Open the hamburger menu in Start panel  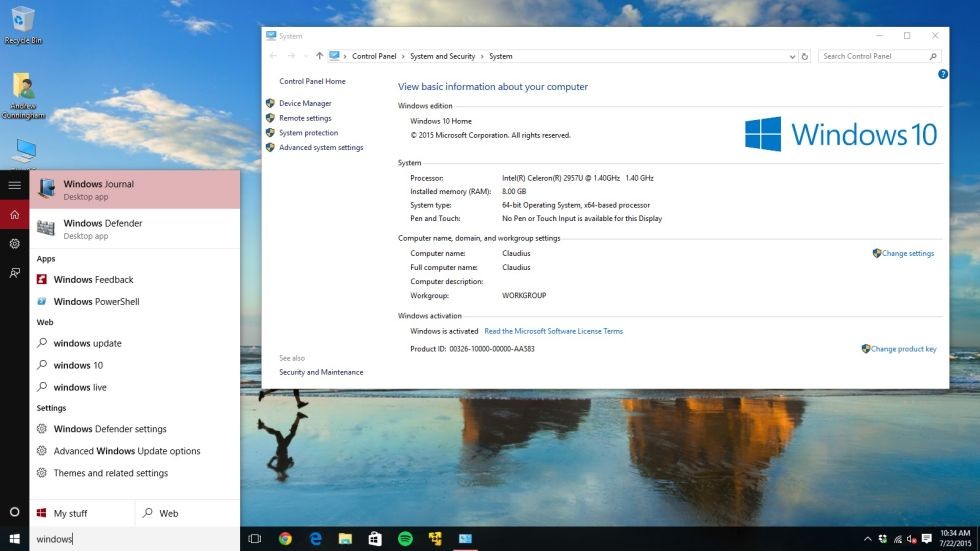14,186
